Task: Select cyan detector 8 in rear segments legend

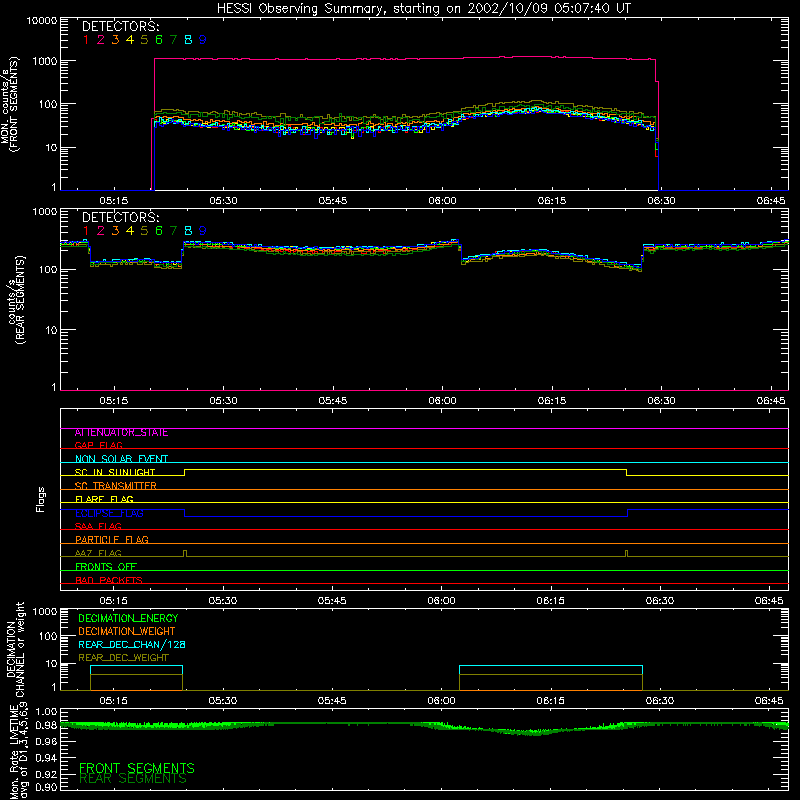Action: point(188,231)
